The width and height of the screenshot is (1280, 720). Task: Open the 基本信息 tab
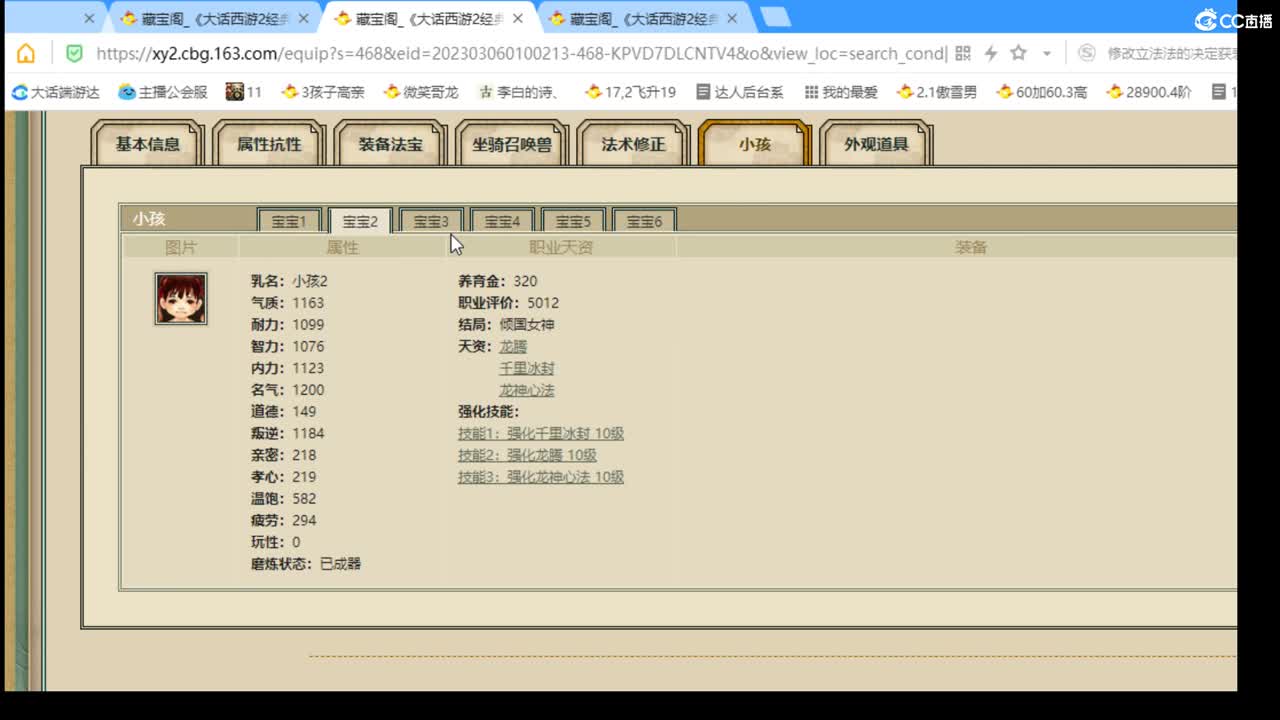[x=148, y=144]
